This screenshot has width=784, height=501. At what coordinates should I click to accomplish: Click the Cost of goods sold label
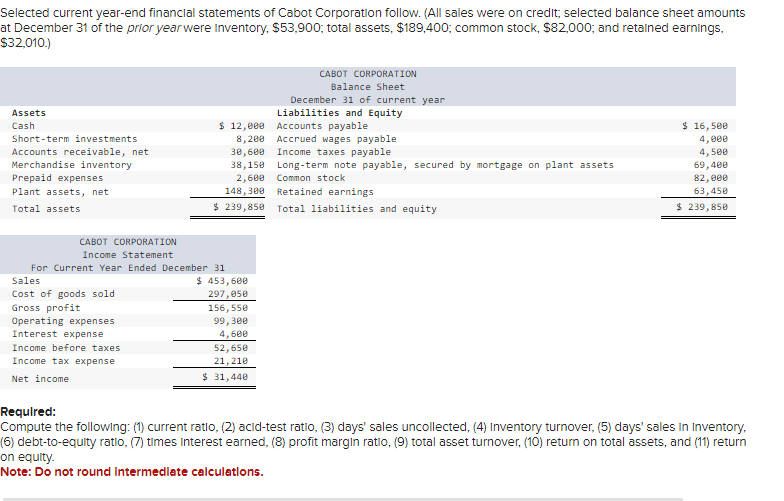(63, 294)
